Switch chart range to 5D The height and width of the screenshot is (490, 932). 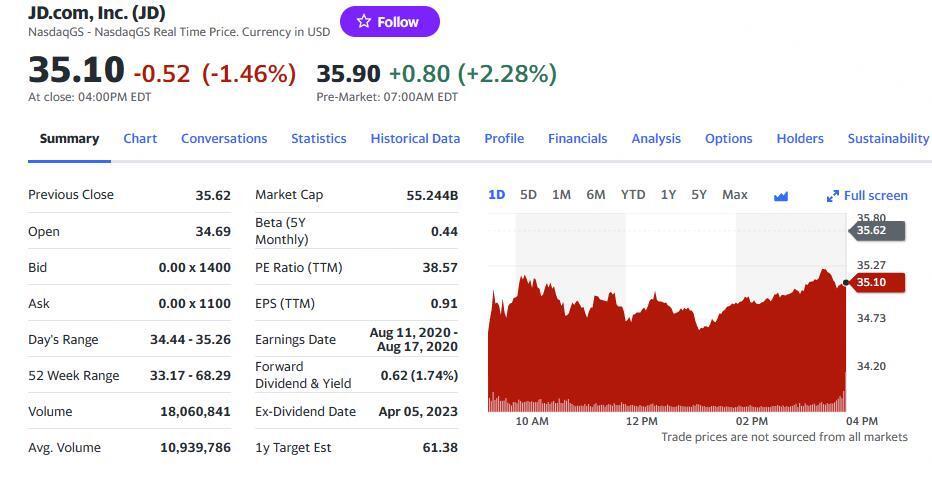[528, 195]
